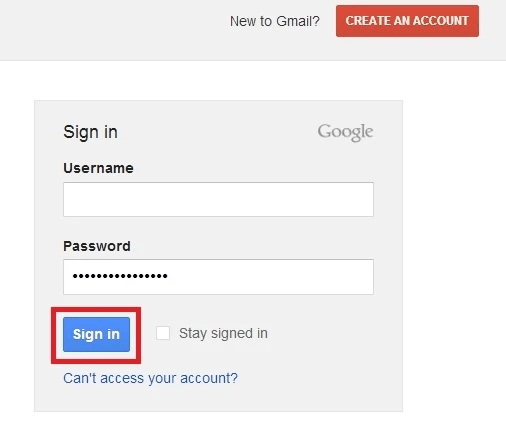Click the white "Sign in" text on blue button
The height and width of the screenshot is (425, 506).
(x=96, y=334)
